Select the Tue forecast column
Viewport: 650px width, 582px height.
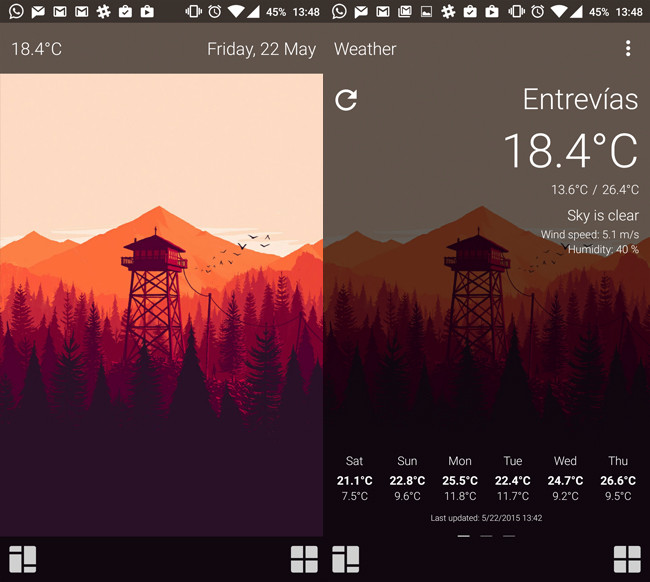tap(513, 478)
